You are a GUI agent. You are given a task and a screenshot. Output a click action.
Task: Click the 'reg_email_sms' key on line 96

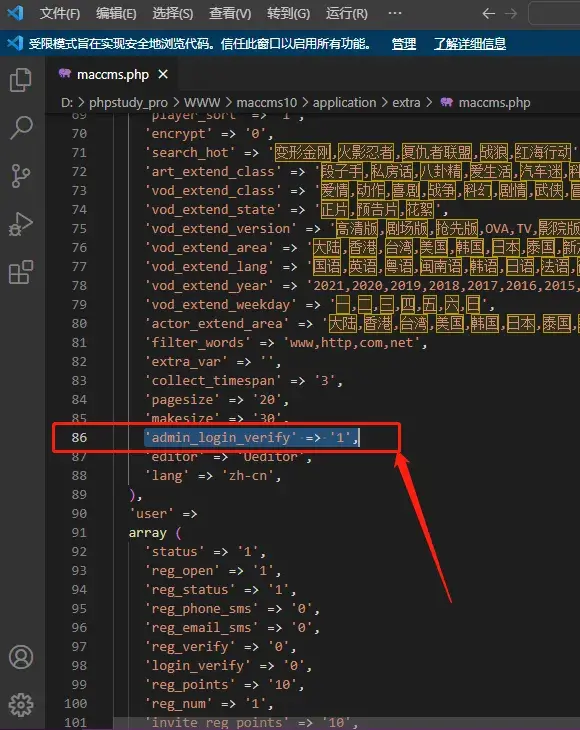point(201,628)
